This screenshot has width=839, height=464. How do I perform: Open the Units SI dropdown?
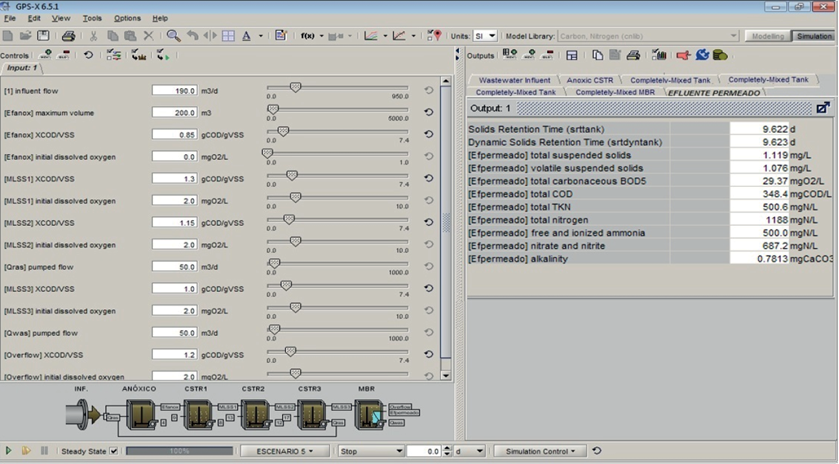click(x=485, y=35)
